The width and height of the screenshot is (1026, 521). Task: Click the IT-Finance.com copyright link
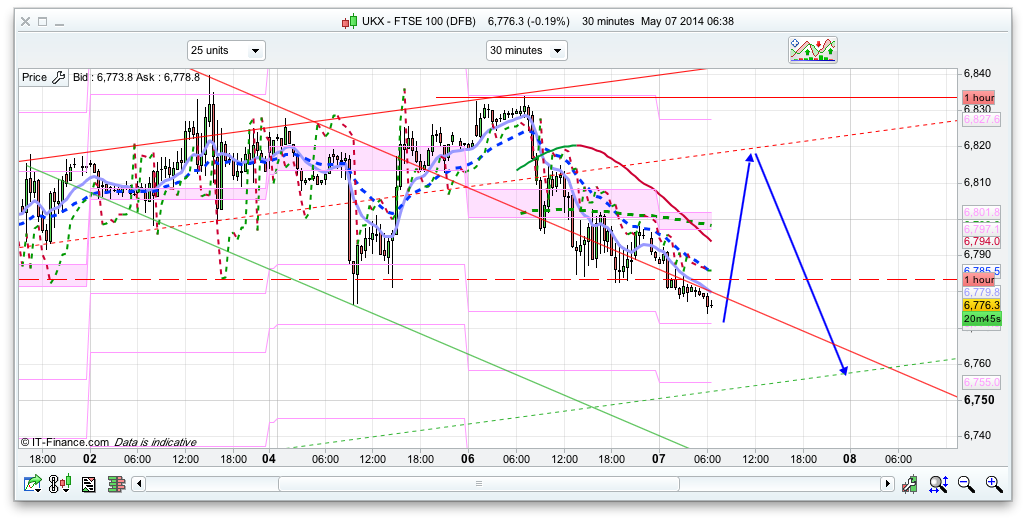pos(64,442)
